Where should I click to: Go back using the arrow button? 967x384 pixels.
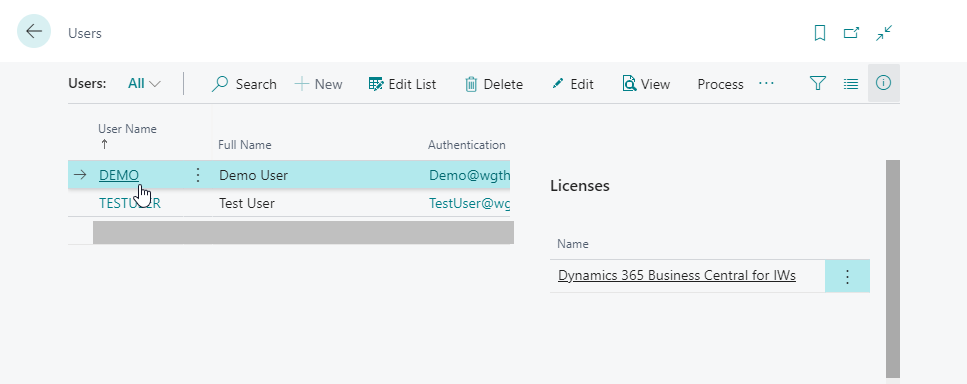click(34, 31)
